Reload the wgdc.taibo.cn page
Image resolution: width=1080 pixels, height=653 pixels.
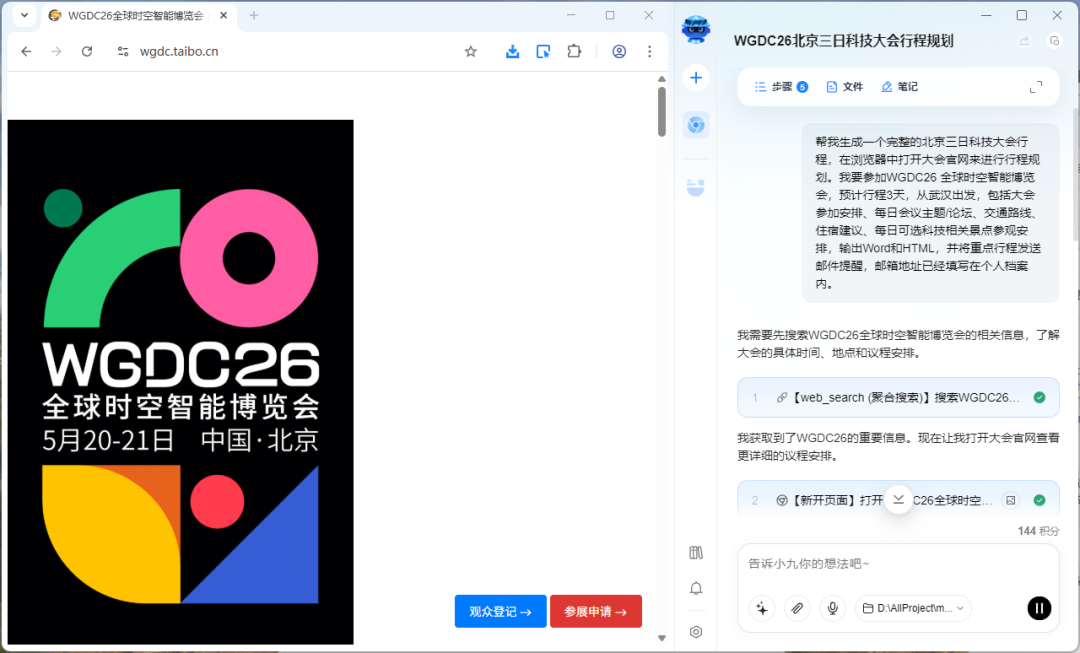pos(87,52)
